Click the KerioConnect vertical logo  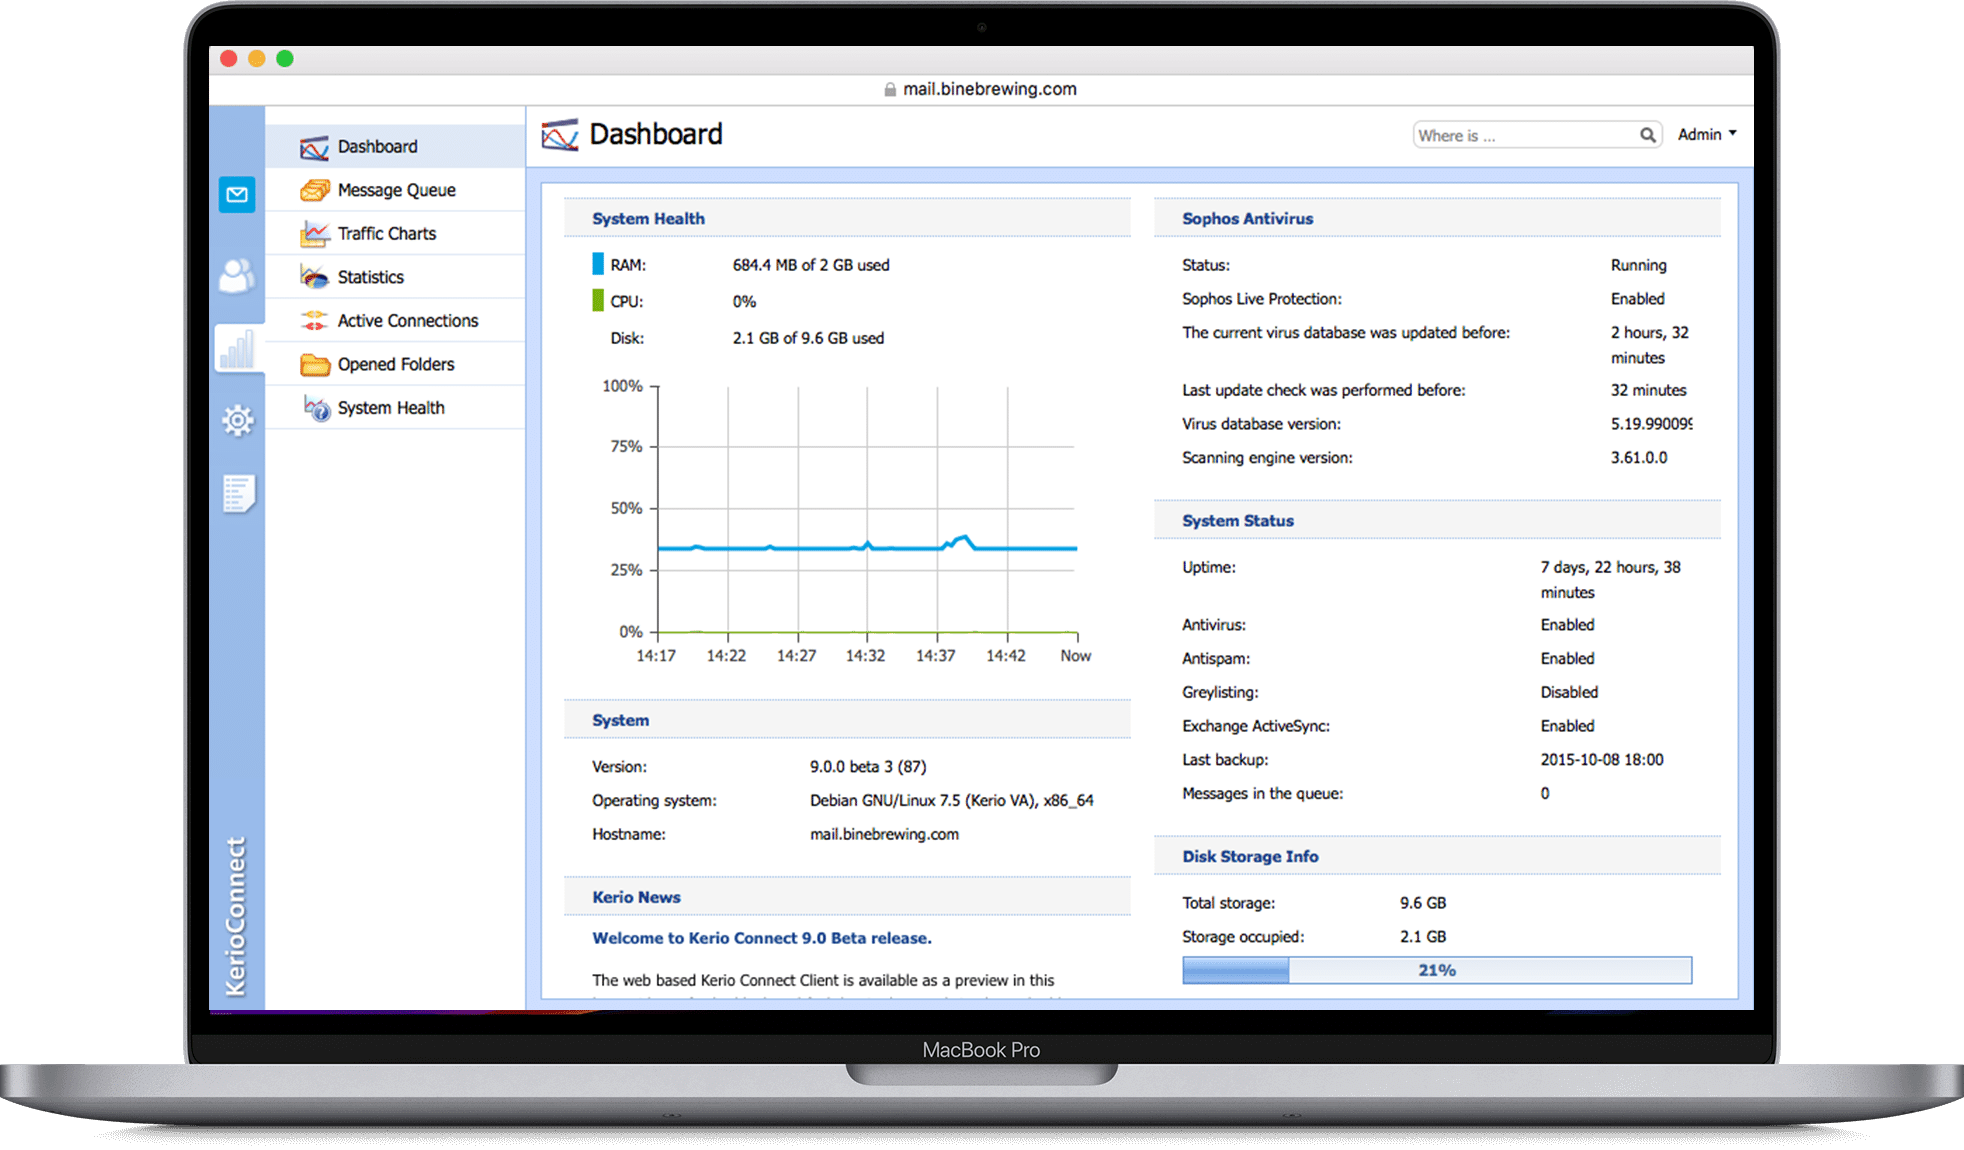[236, 916]
